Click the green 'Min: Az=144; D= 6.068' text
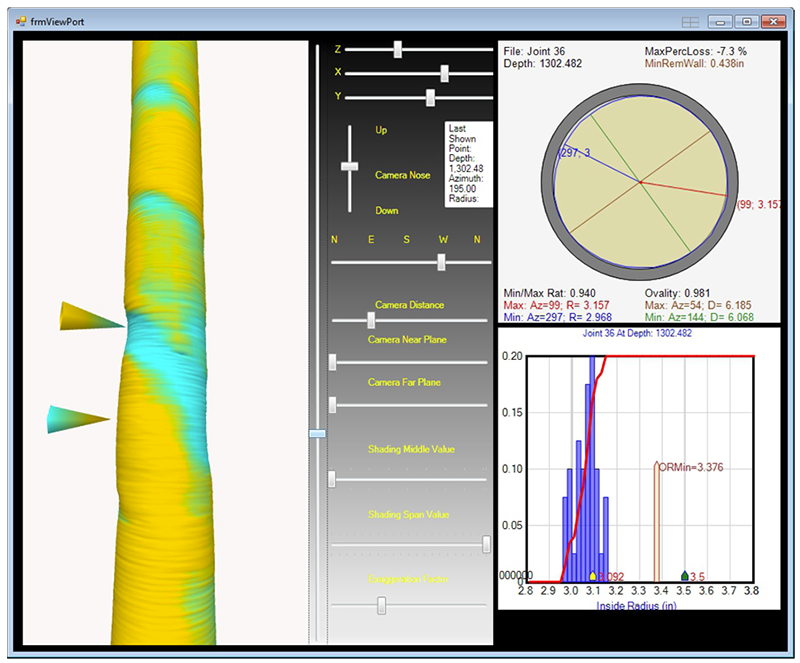 (699, 317)
